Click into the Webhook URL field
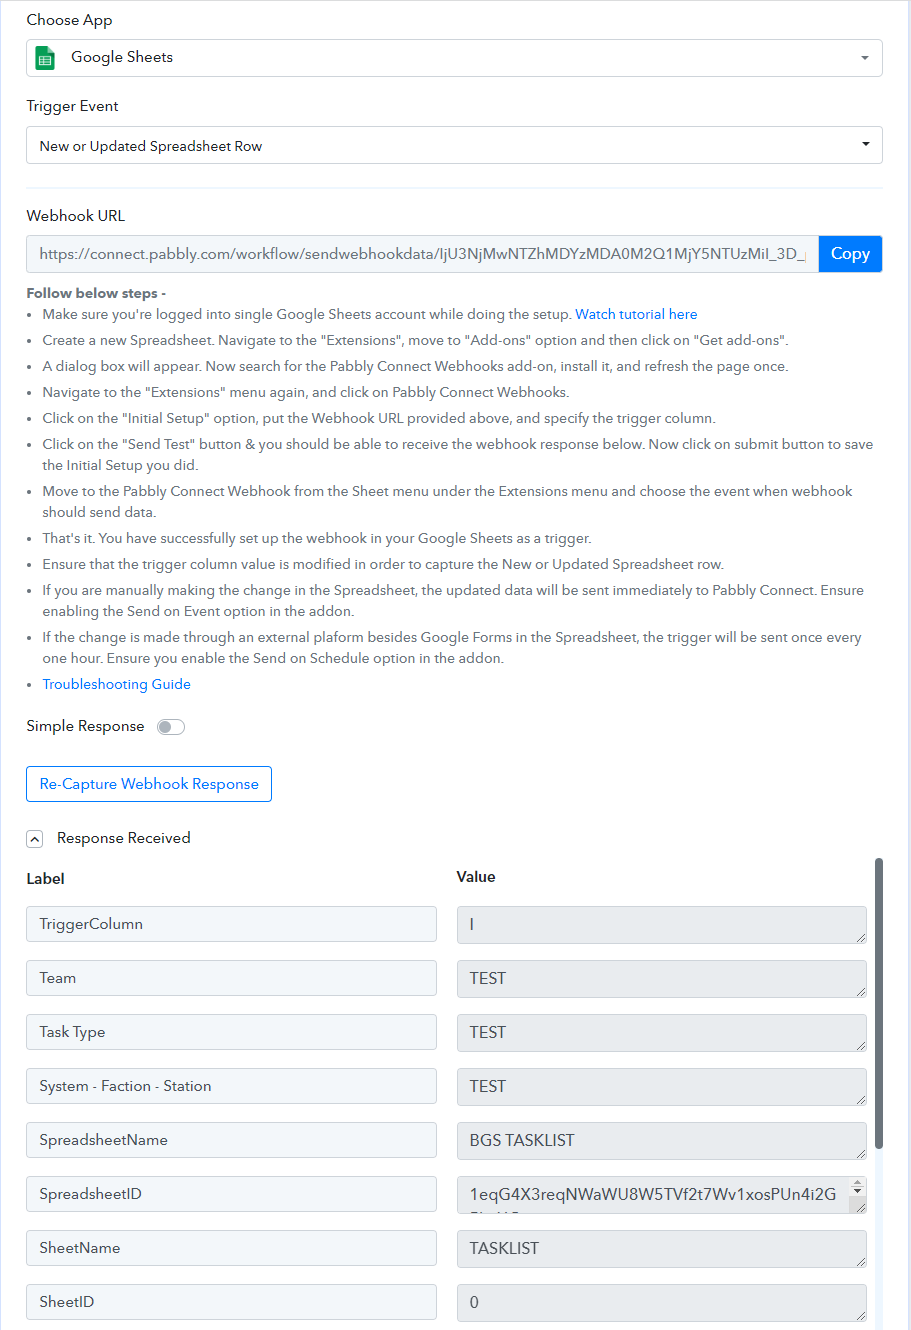The height and width of the screenshot is (1330, 911). (422, 254)
